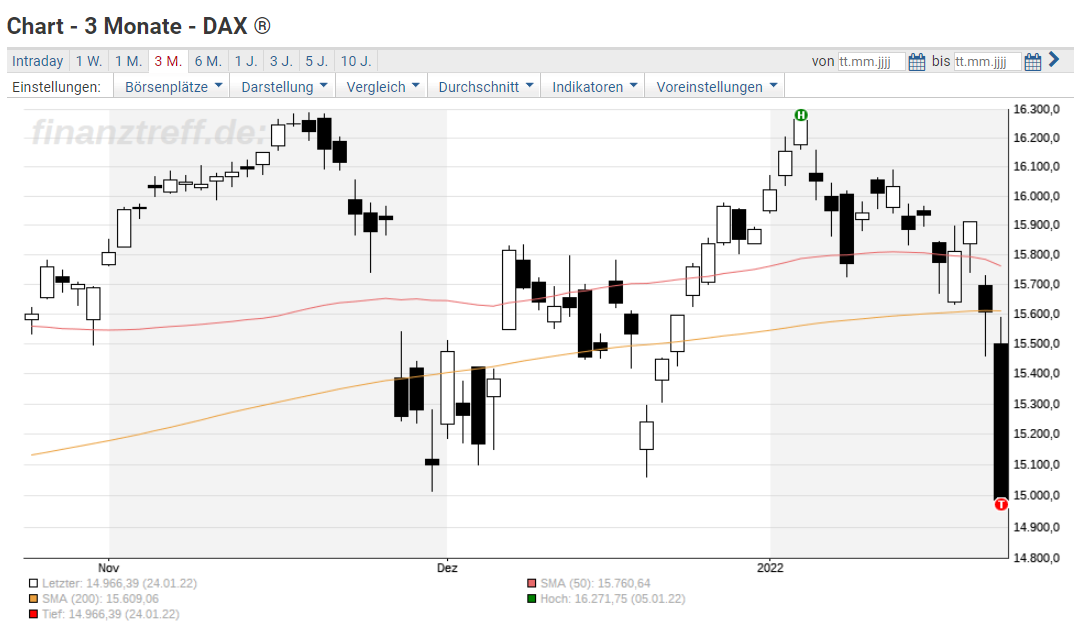1079x628 pixels.
Task: Click the pink SMA (50) legend swatch
Action: tap(531, 583)
